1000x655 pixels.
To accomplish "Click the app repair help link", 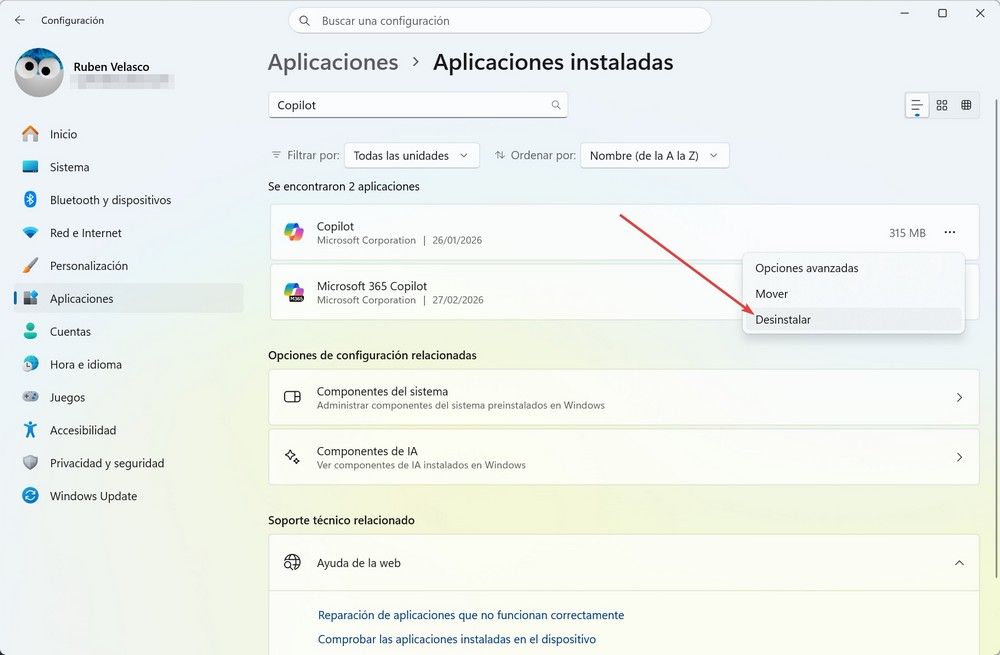I will click(x=469, y=614).
